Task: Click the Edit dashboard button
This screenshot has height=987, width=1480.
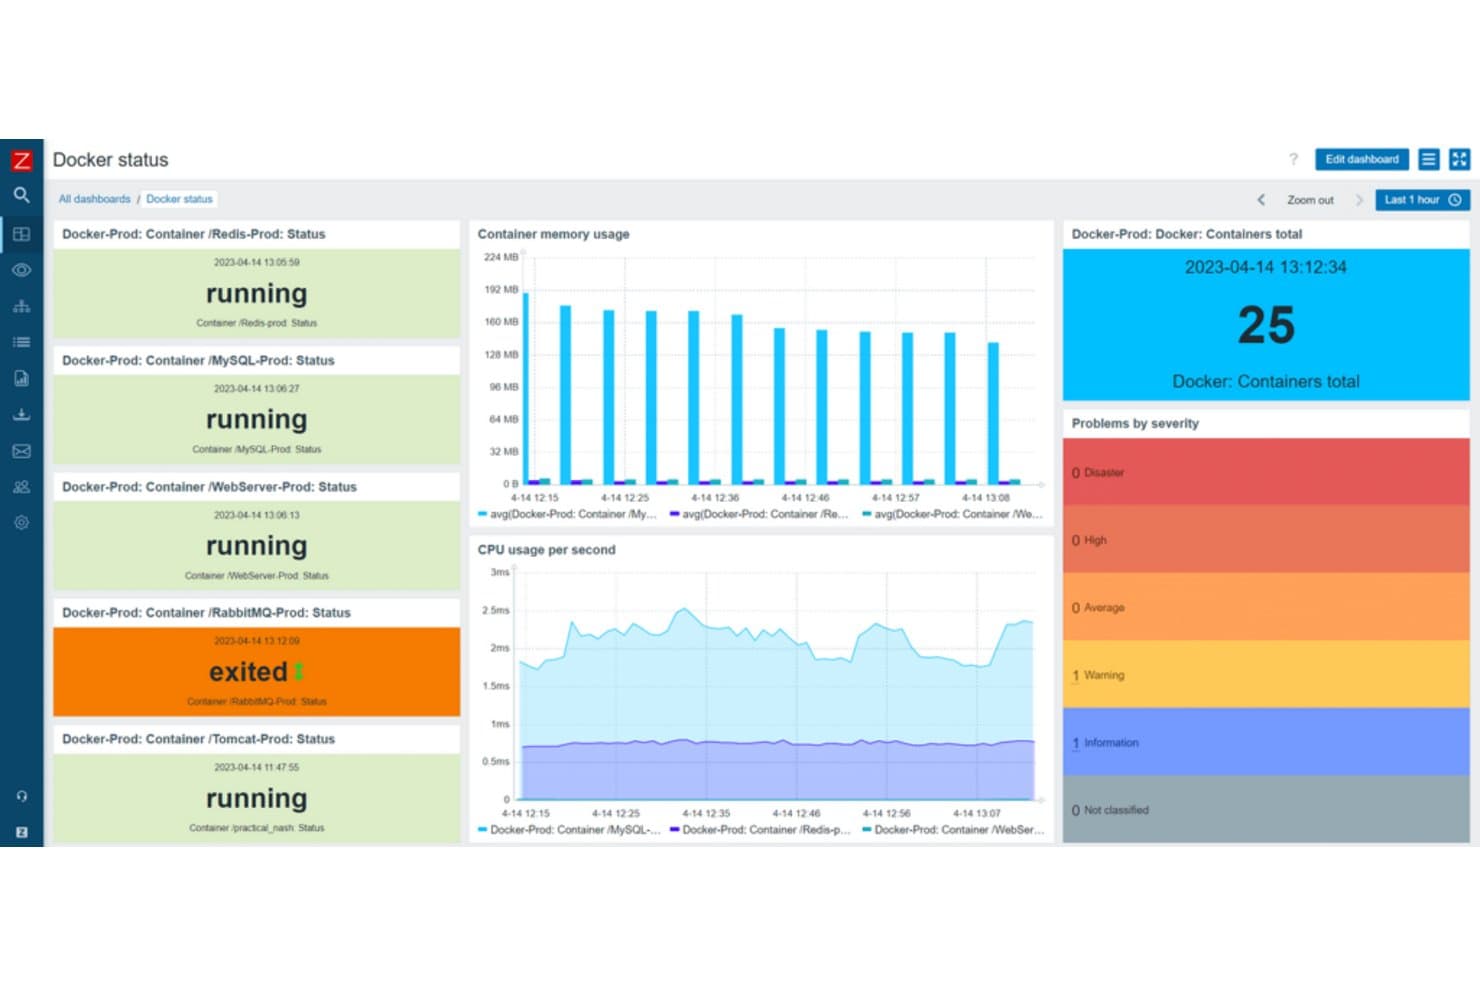Action: [x=1361, y=159]
